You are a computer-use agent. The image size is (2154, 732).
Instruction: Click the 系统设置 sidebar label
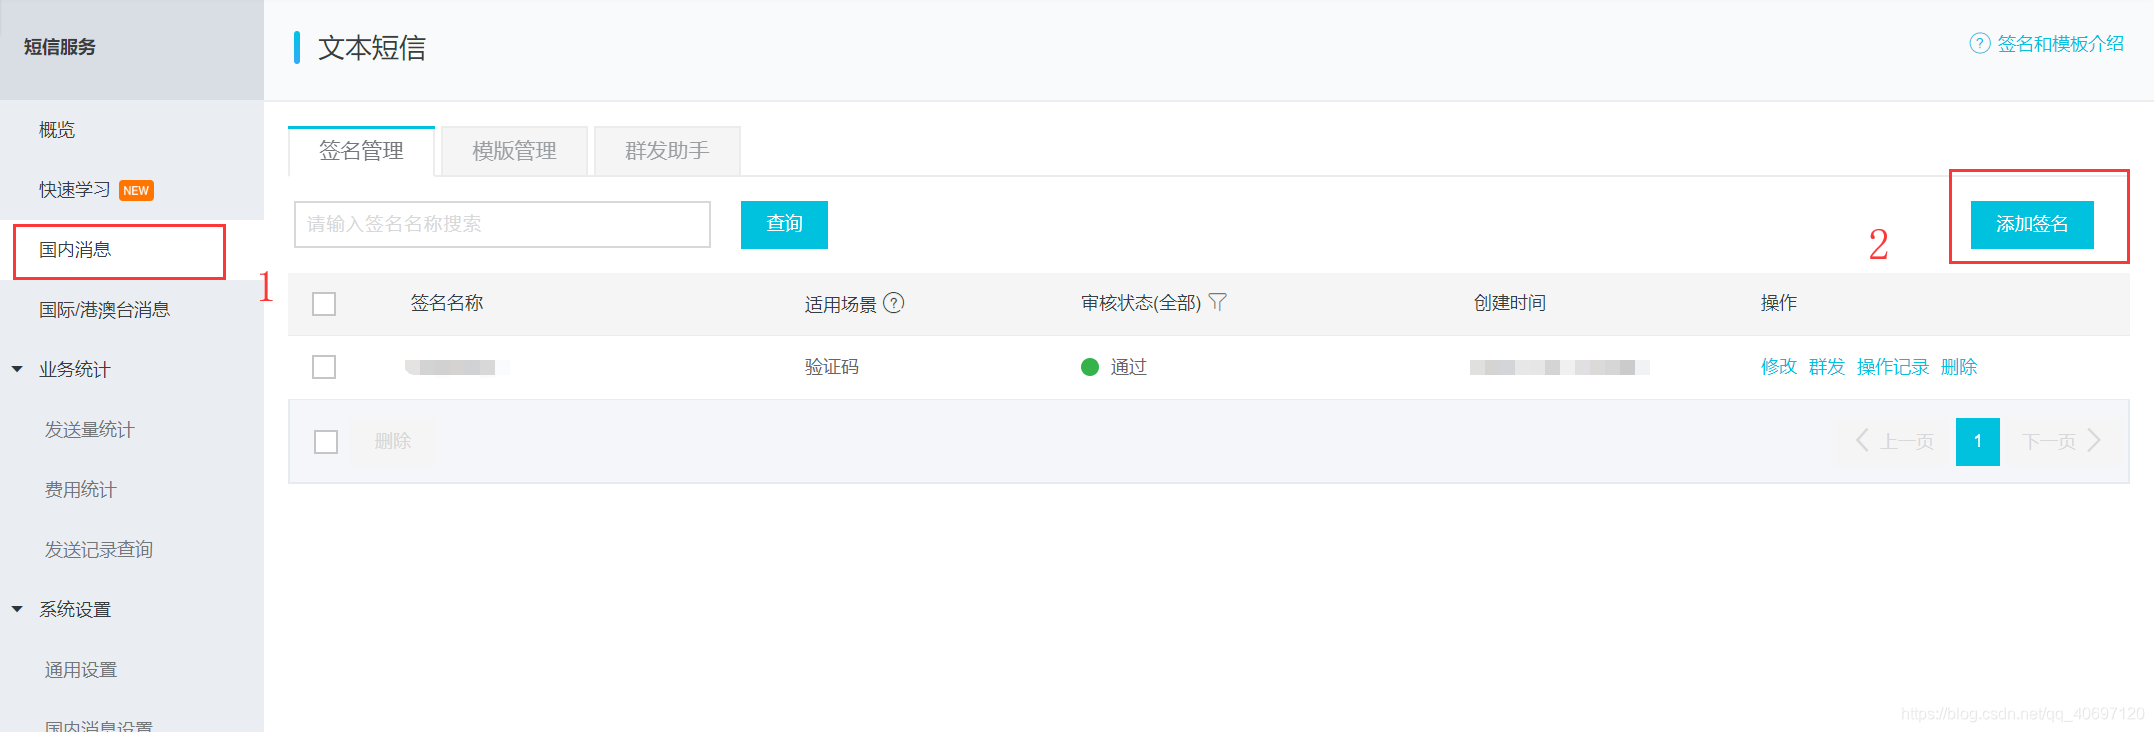coord(75,610)
